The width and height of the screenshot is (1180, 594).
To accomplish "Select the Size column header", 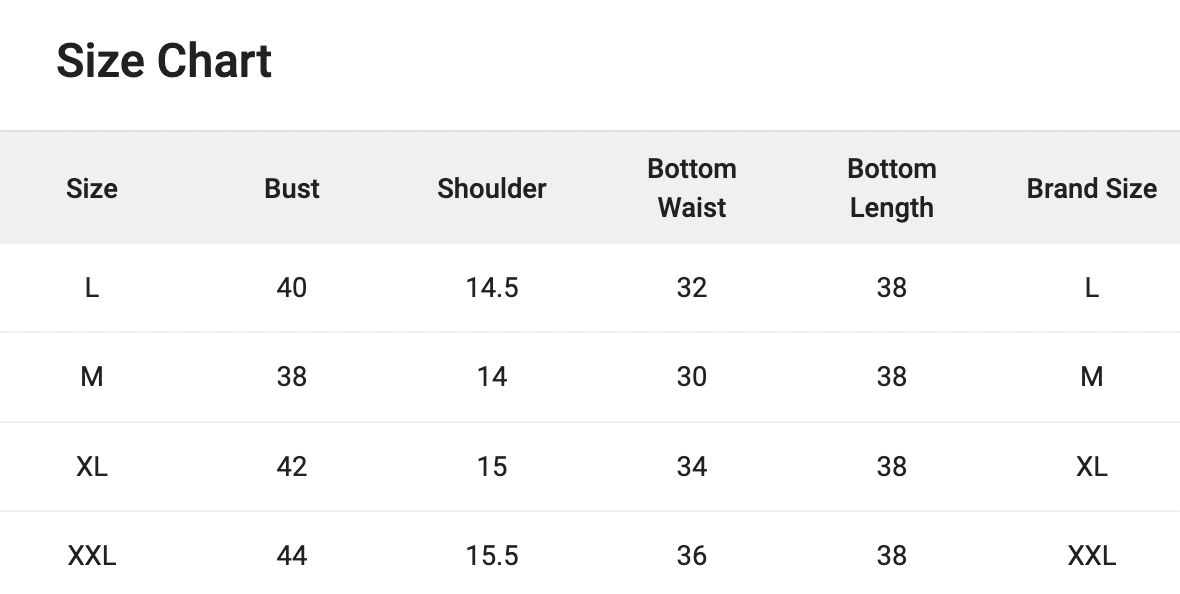I will click(x=92, y=188).
